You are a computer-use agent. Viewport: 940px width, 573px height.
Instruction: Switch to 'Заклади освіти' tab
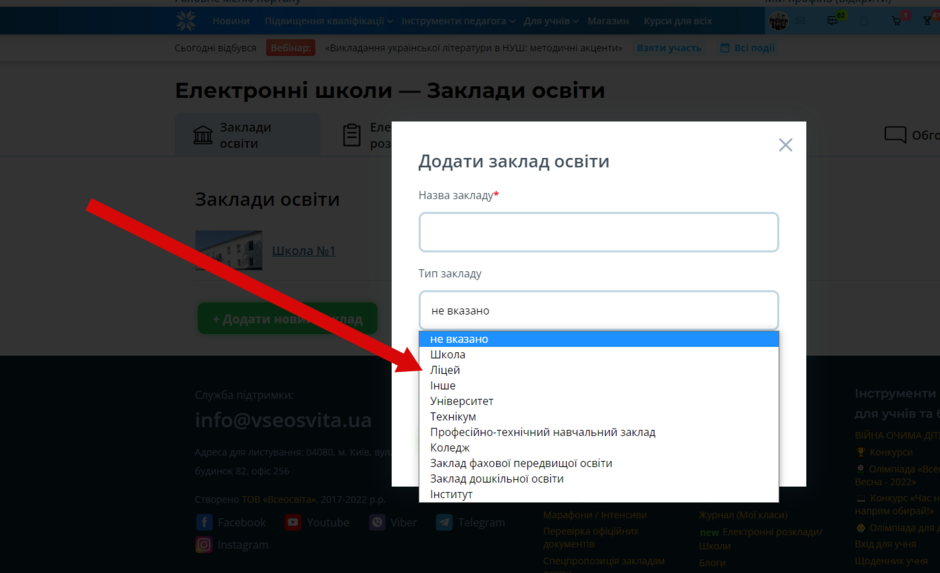click(x=248, y=135)
